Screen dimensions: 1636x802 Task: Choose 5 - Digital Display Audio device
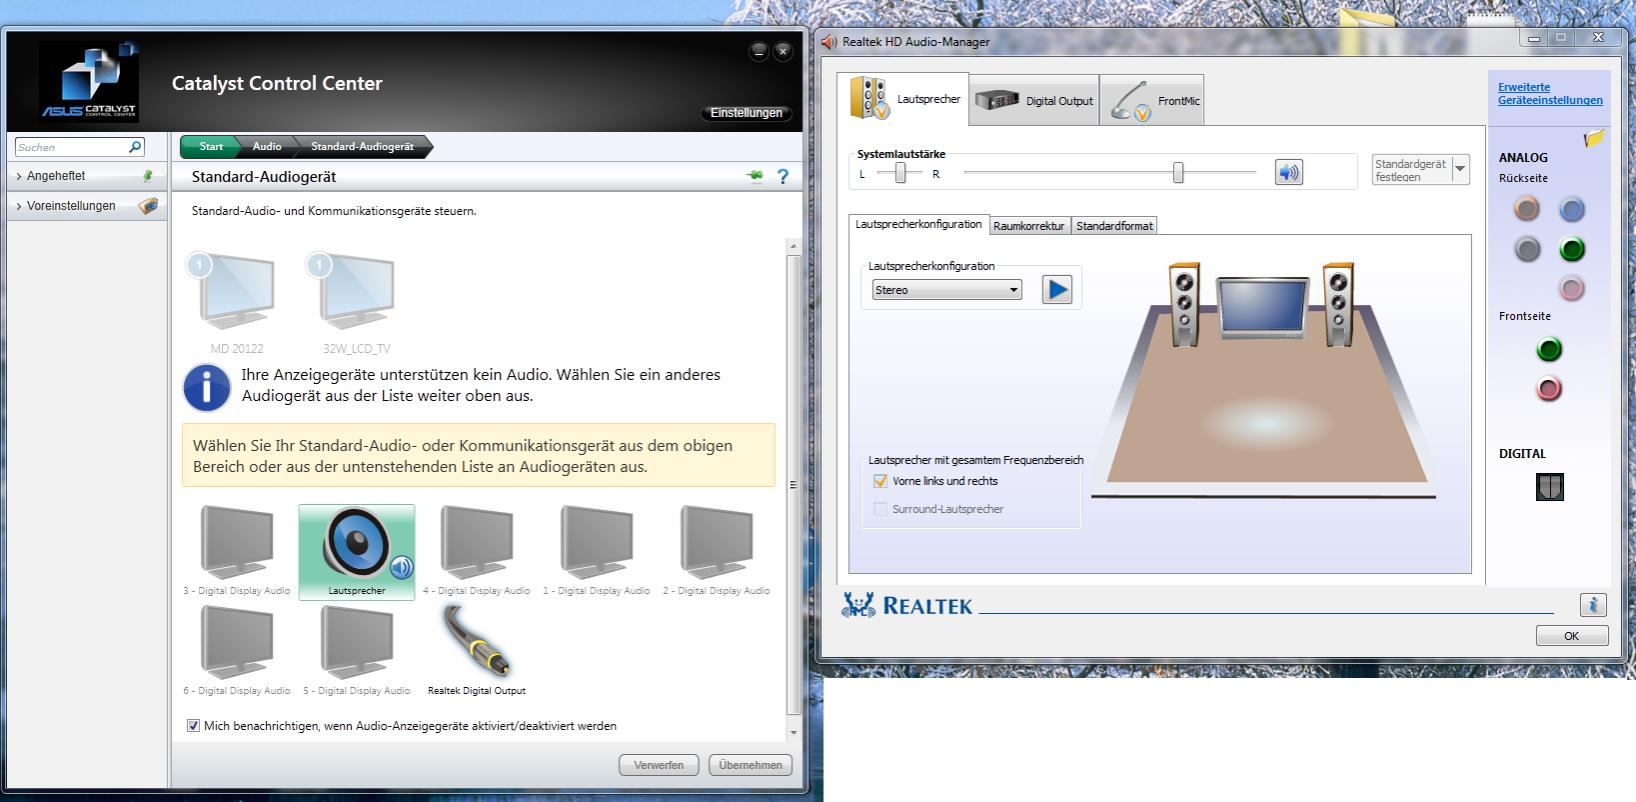357,642
